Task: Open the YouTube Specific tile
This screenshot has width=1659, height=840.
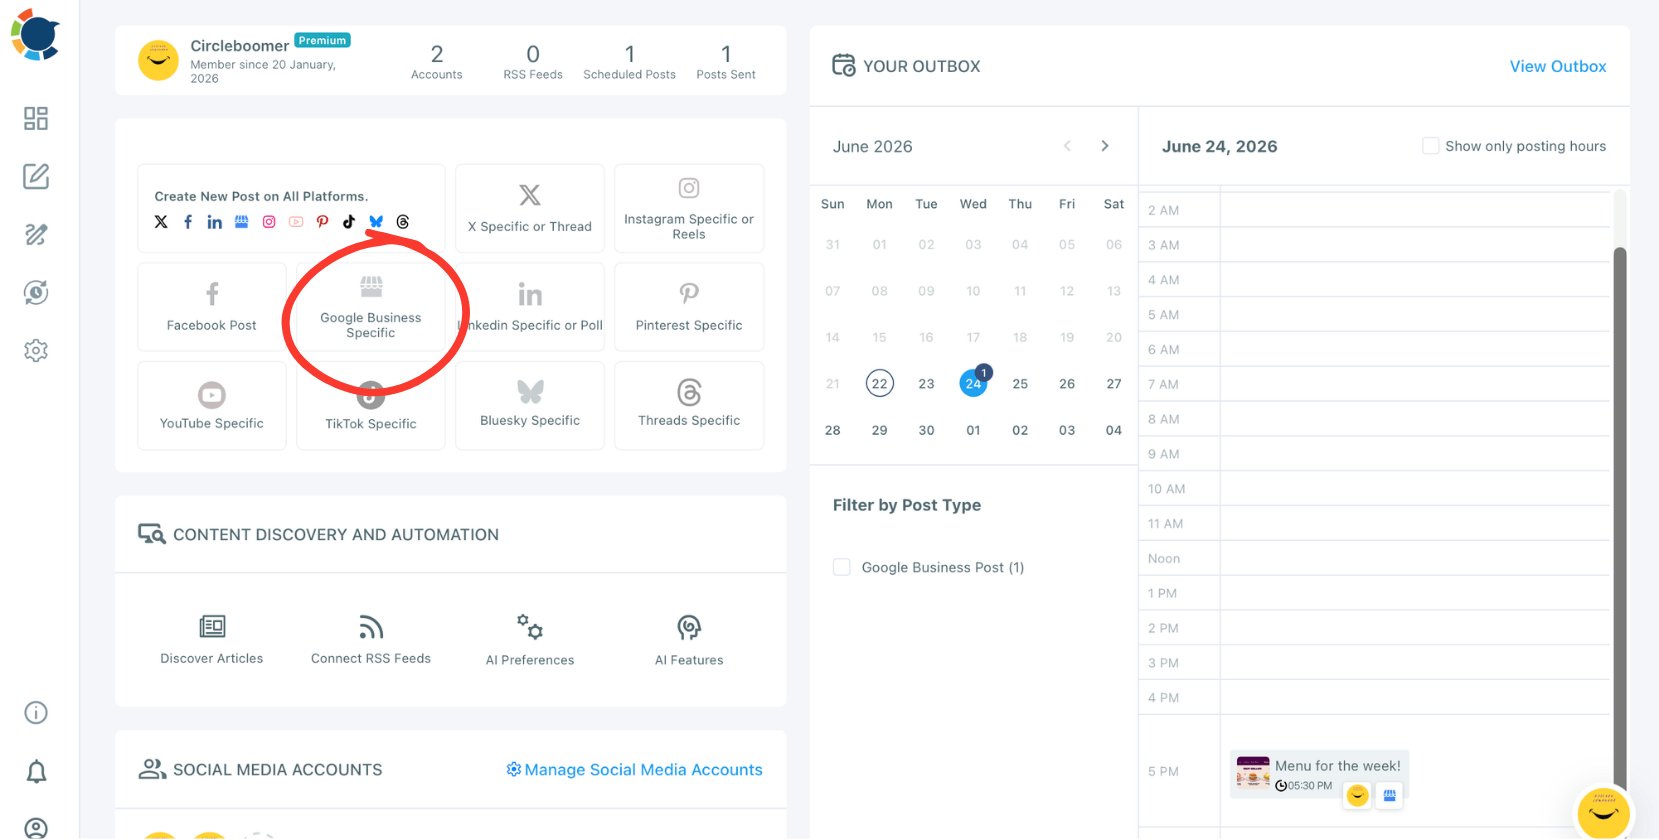Action: [x=212, y=406]
